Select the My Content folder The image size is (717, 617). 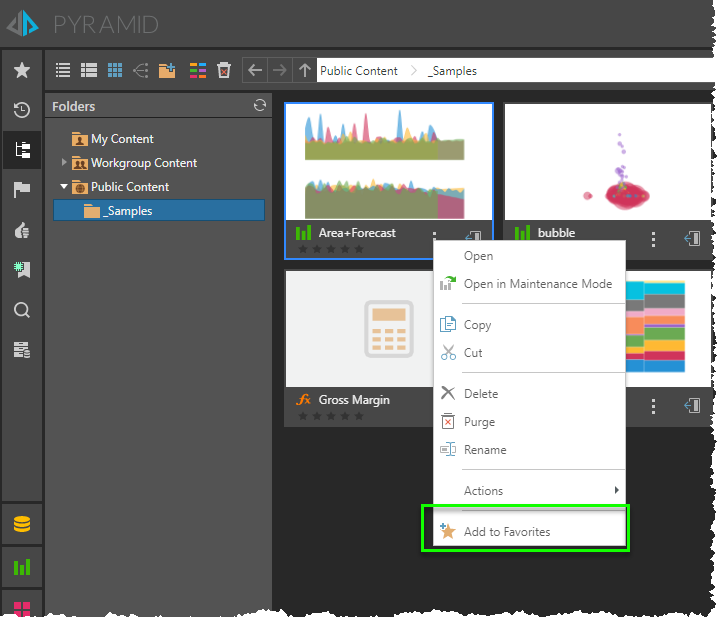pyautogui.click(x=122, y=139)
